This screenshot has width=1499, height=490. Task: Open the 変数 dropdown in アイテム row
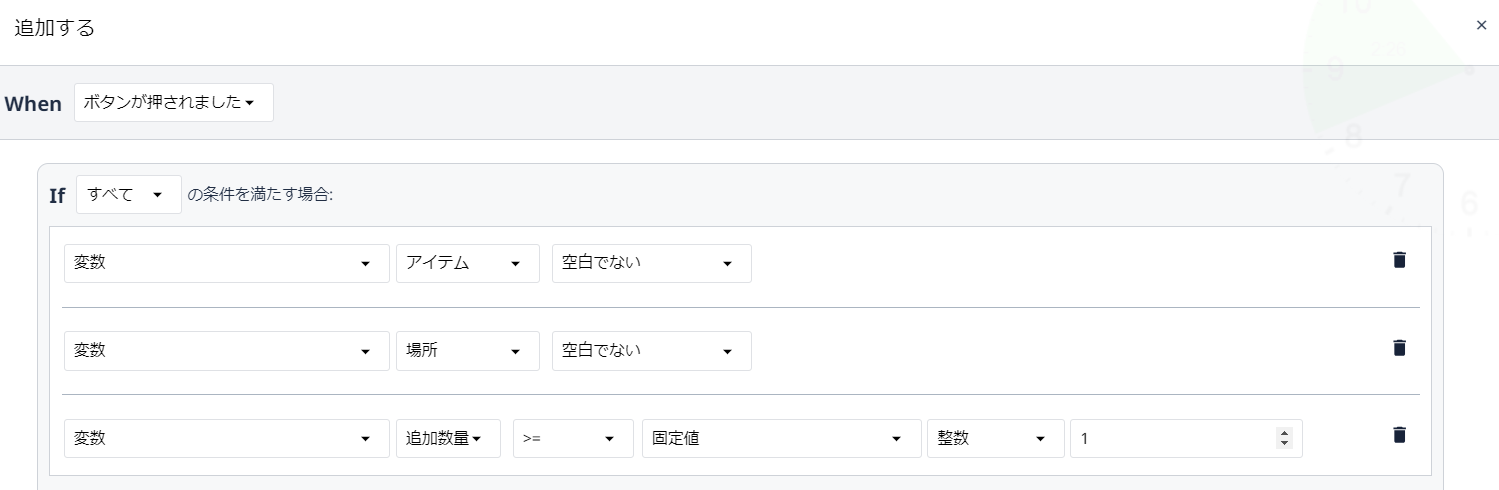click(227, 263)
